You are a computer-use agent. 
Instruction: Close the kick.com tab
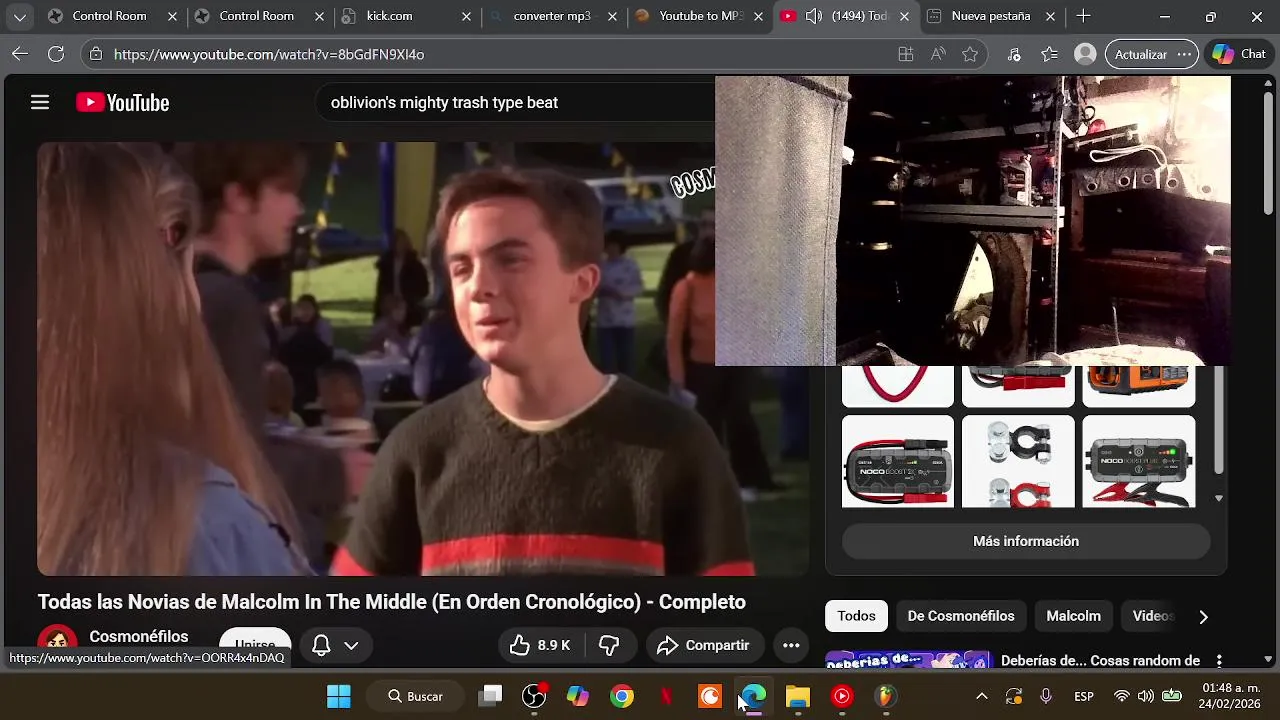(x=467, y=17)
